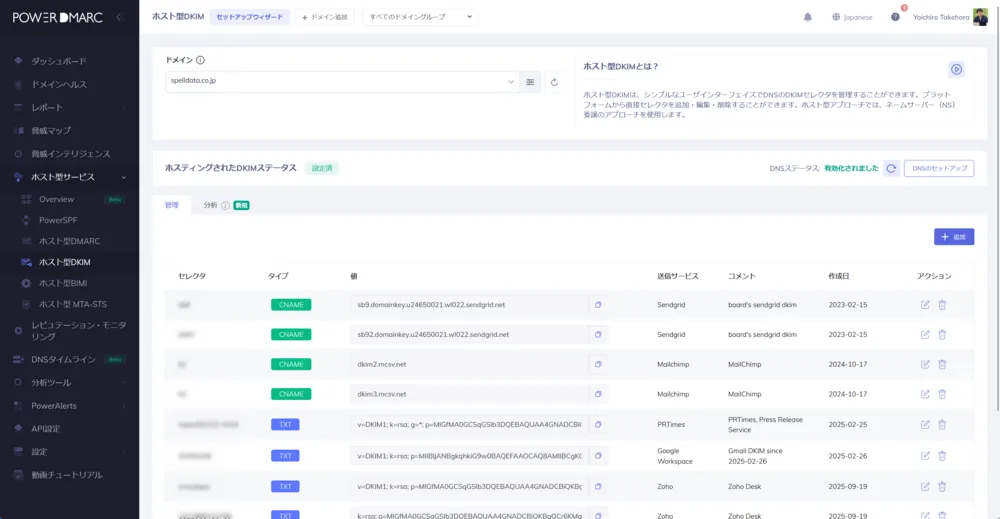The image size is (1000, 519).
Task: Refresh the DNS status
Action: tap(891, 168)
